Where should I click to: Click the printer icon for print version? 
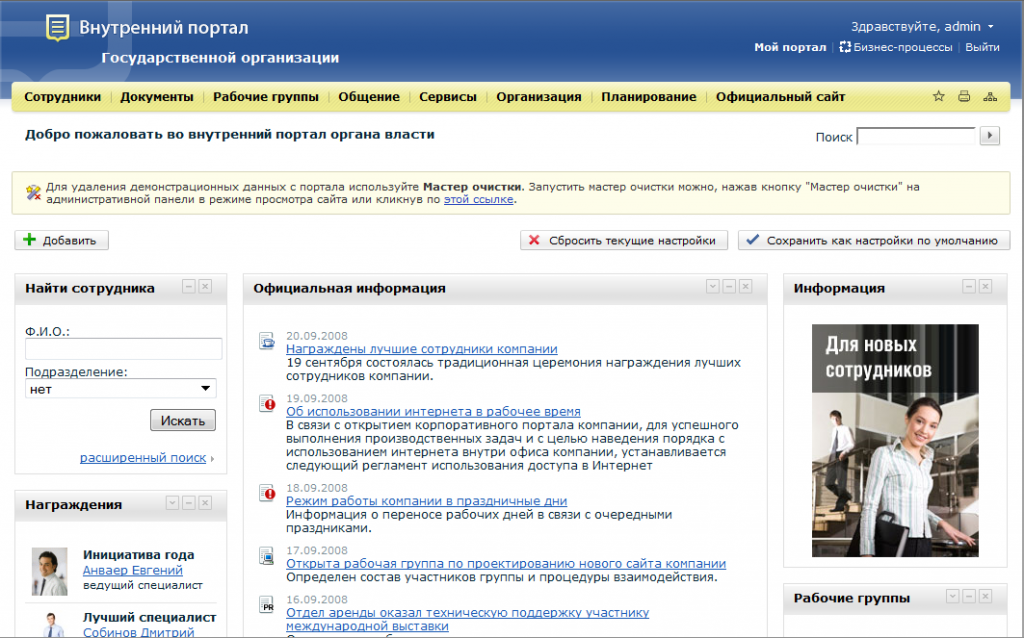pyautogui.click(x=964, y=97)
